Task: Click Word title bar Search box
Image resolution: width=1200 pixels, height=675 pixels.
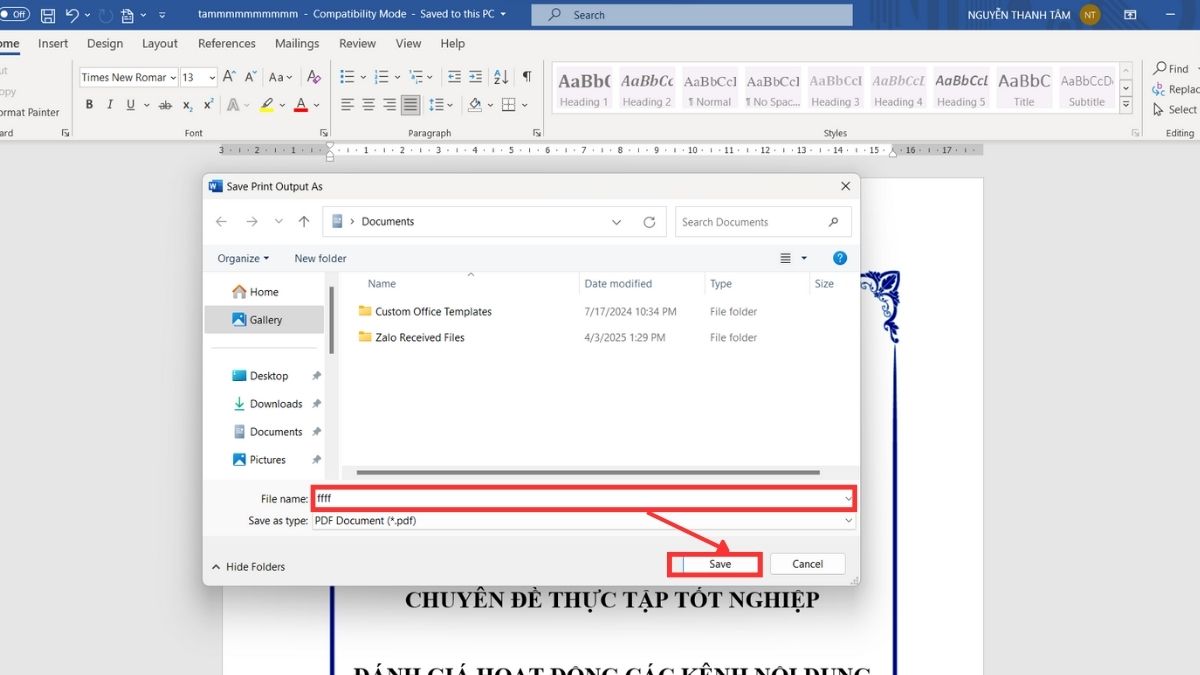Action: pos(692,15)
